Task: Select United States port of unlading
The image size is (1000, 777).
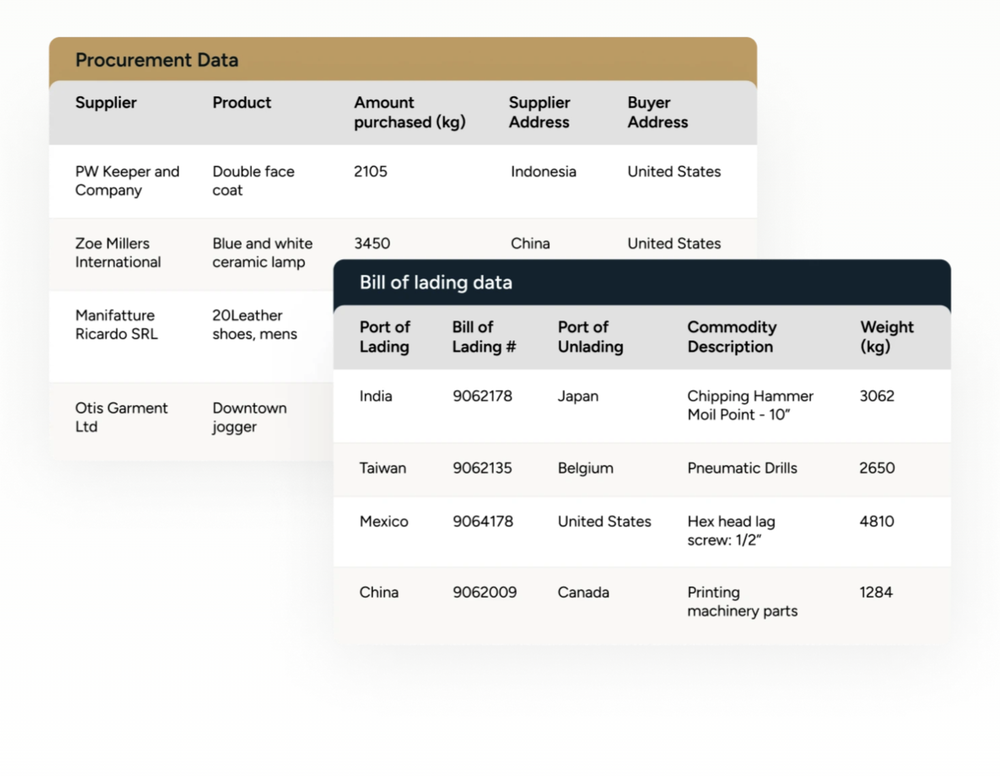Action: (x=605, y=522)
